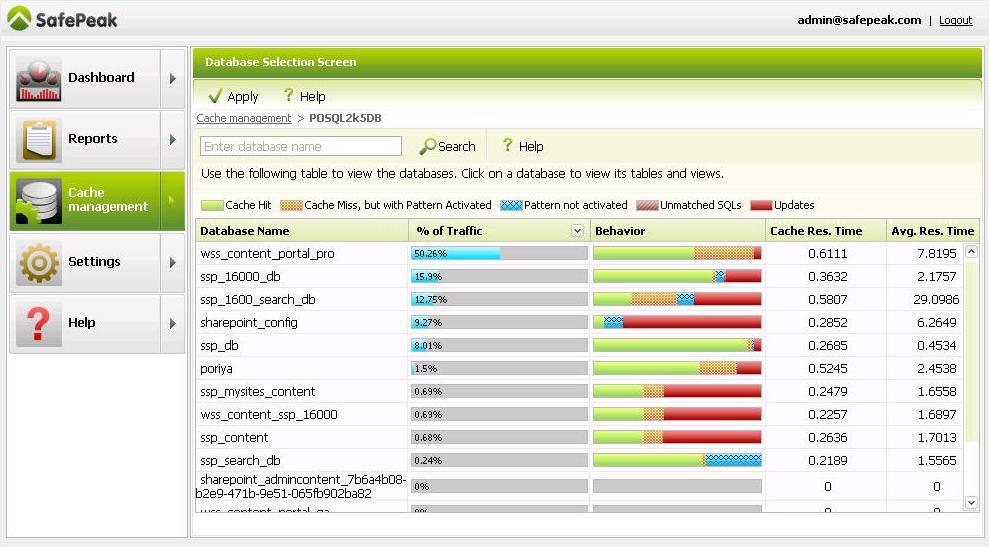
Task: Click the Apply button label
Action: pos(243,97)
